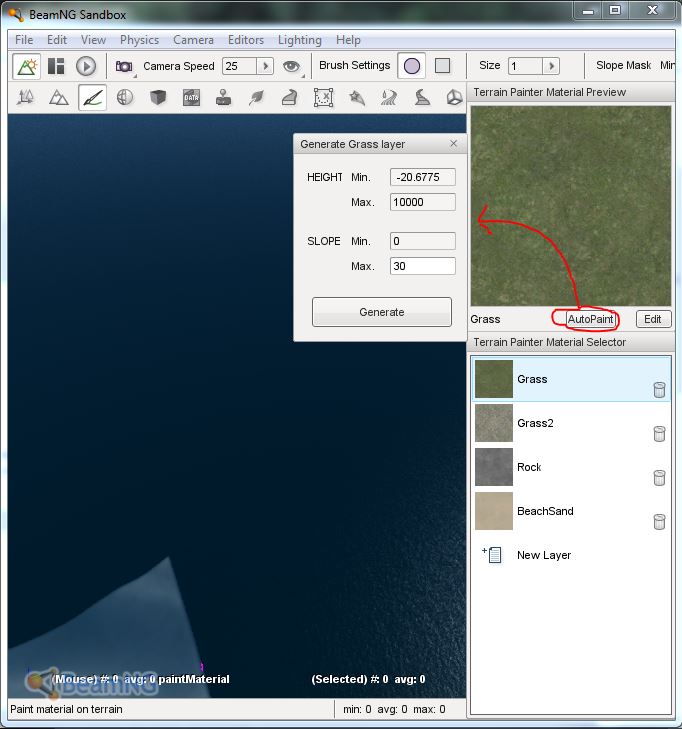The height and width of the screenshot is (729, 682).
Task: Click the AutoPaint button
Action: pyautogui.click(x=590, y=319)
